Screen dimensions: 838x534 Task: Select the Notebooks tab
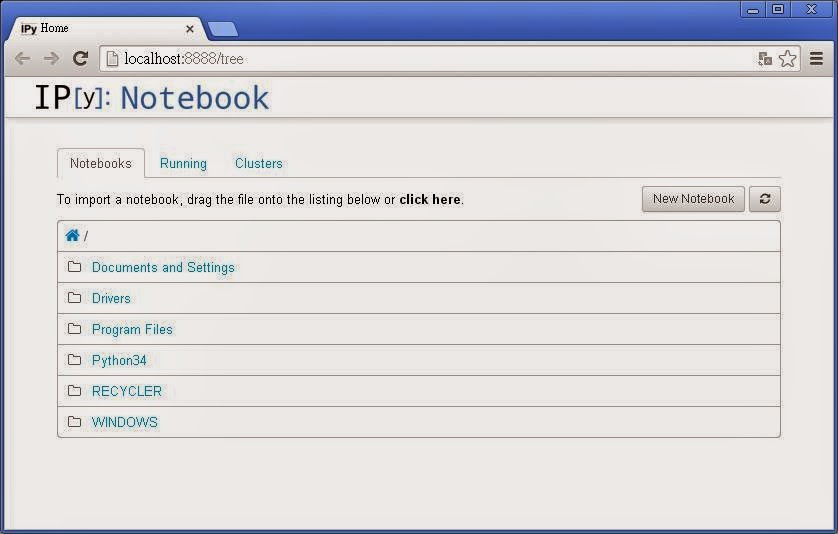[100, 163]
